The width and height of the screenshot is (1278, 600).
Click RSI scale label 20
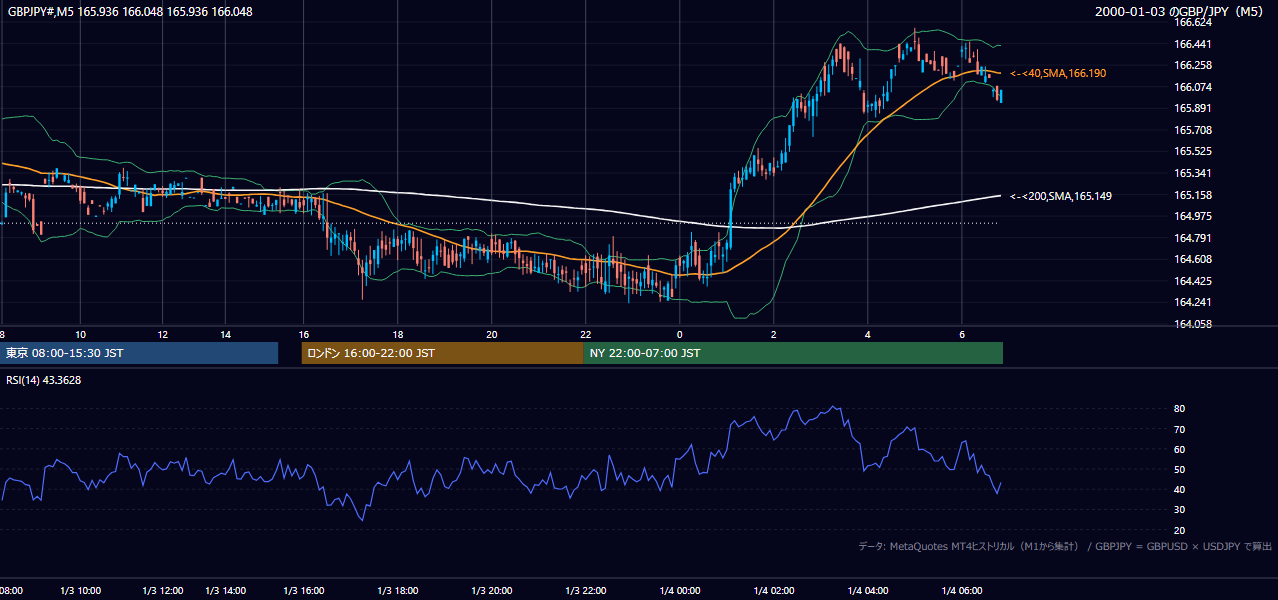1179,529
